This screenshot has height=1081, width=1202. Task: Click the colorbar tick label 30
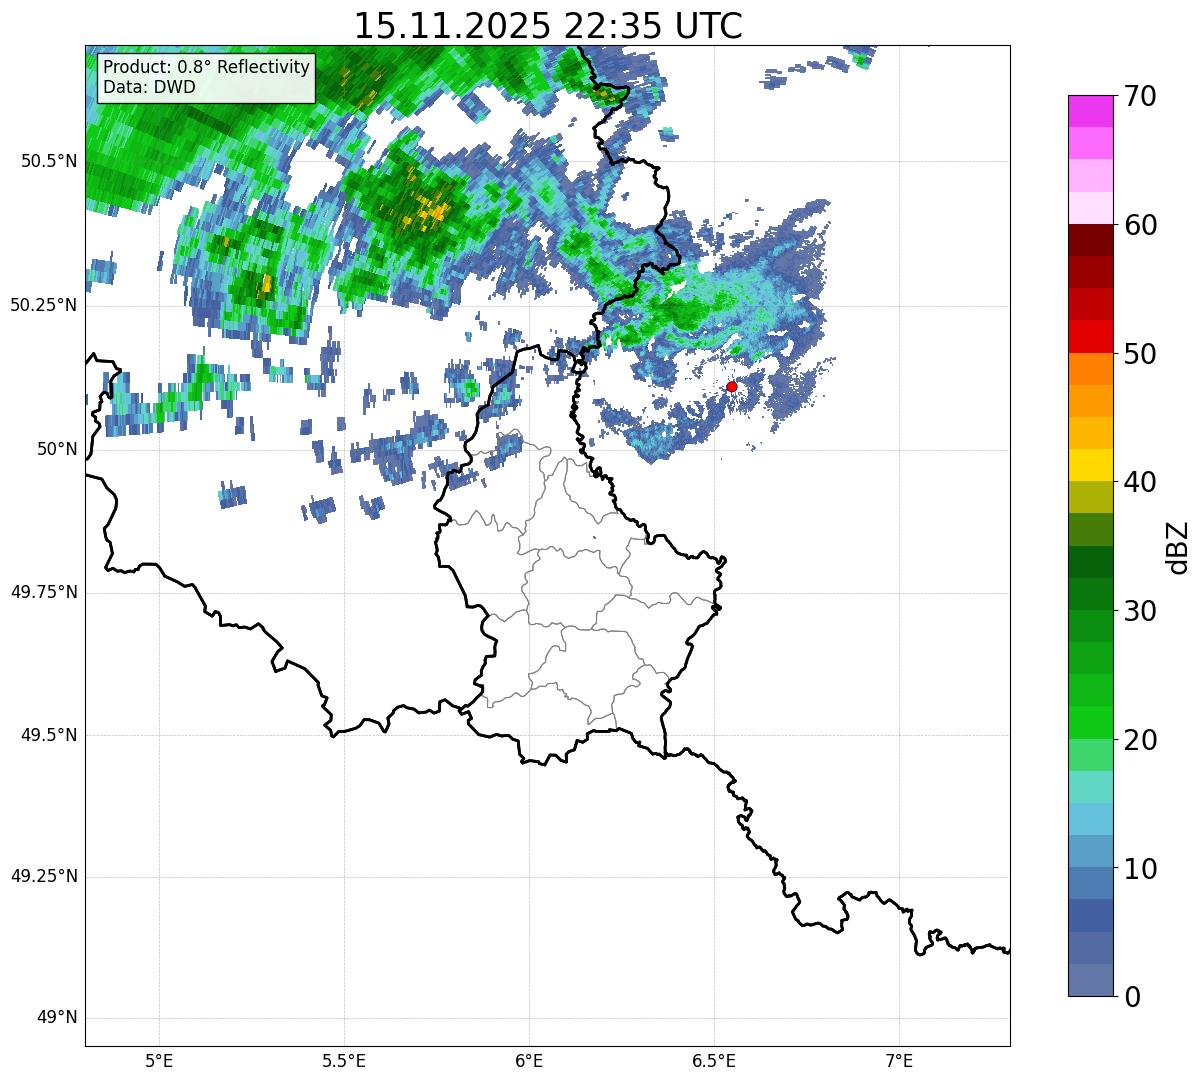coord(1140,611)
